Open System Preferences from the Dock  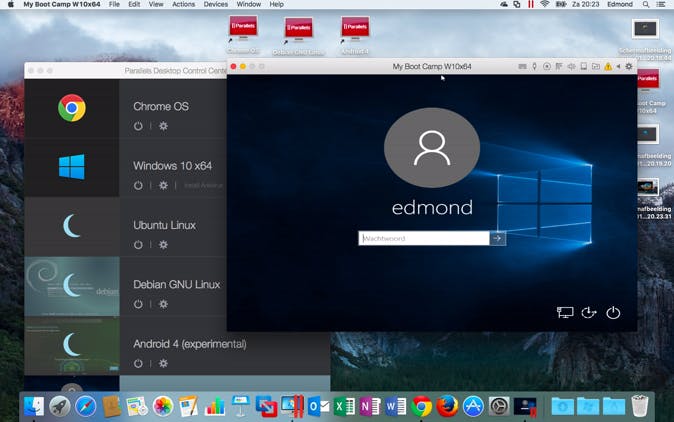coord(499,406)
